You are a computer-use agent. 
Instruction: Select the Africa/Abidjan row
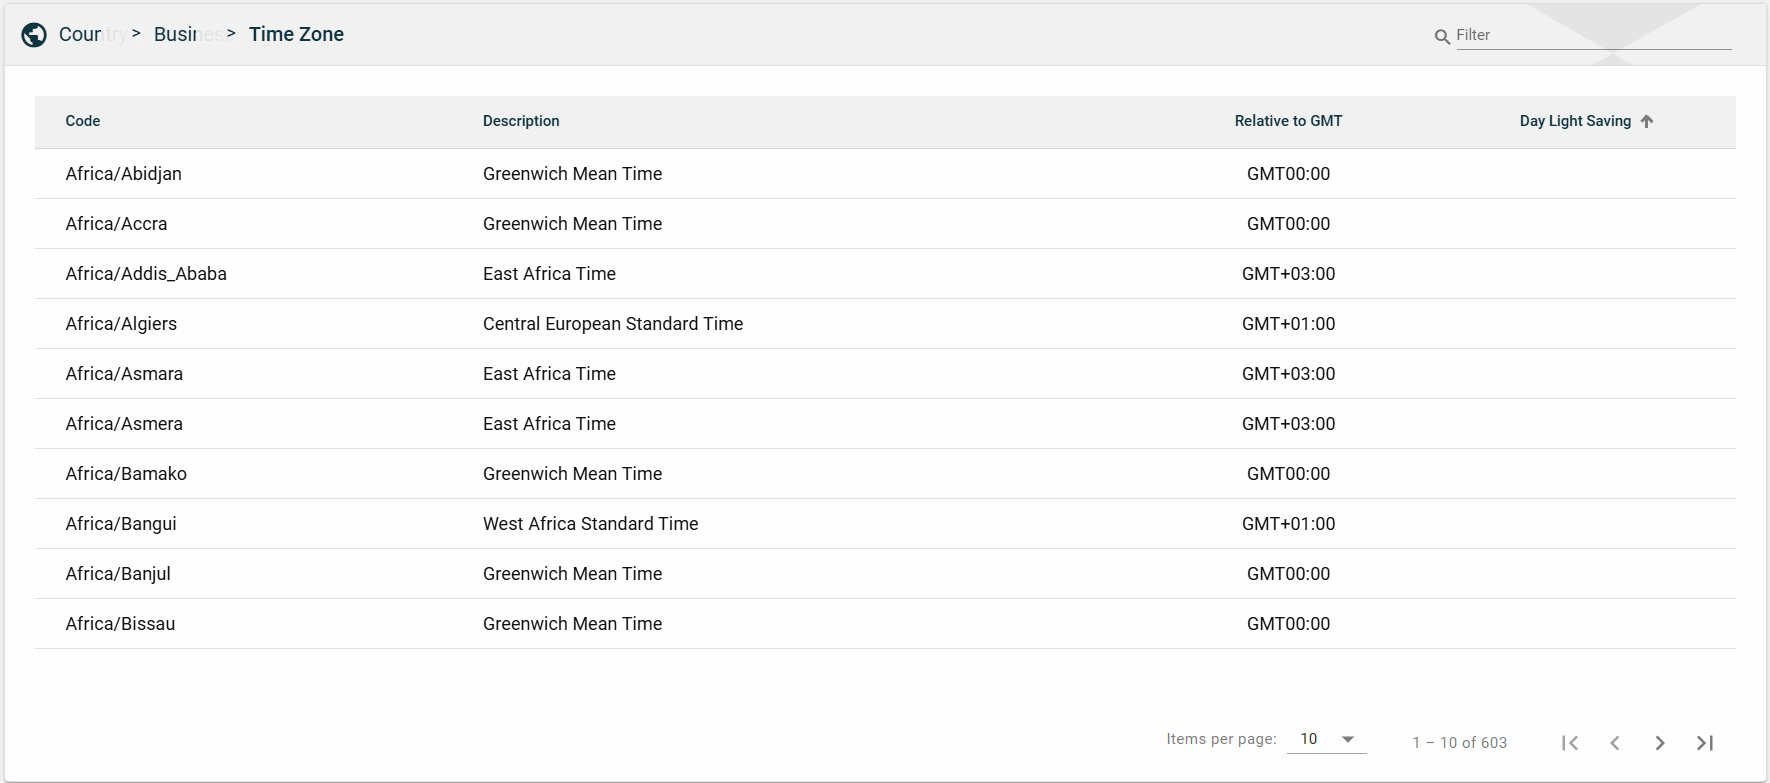click(x=124, y=174)
